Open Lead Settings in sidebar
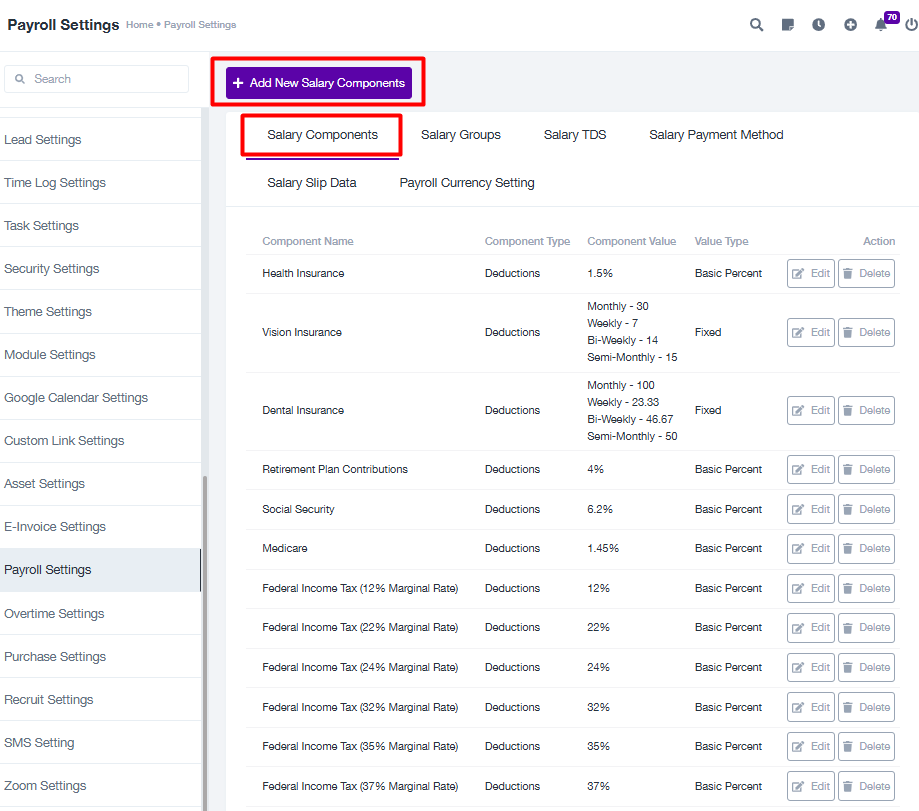Image resolution: width=919 pixels, height=811 pixels. 100,139
